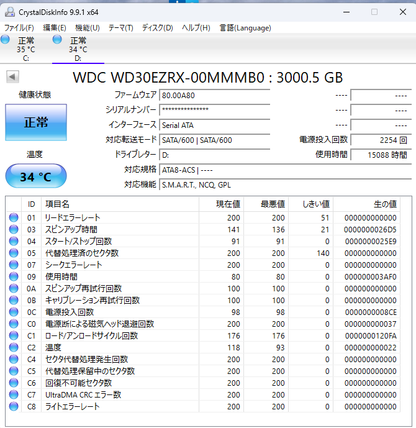Click the 現在値 column header
Viewport: 416px width, 428px height.
[x=221, y=204]
